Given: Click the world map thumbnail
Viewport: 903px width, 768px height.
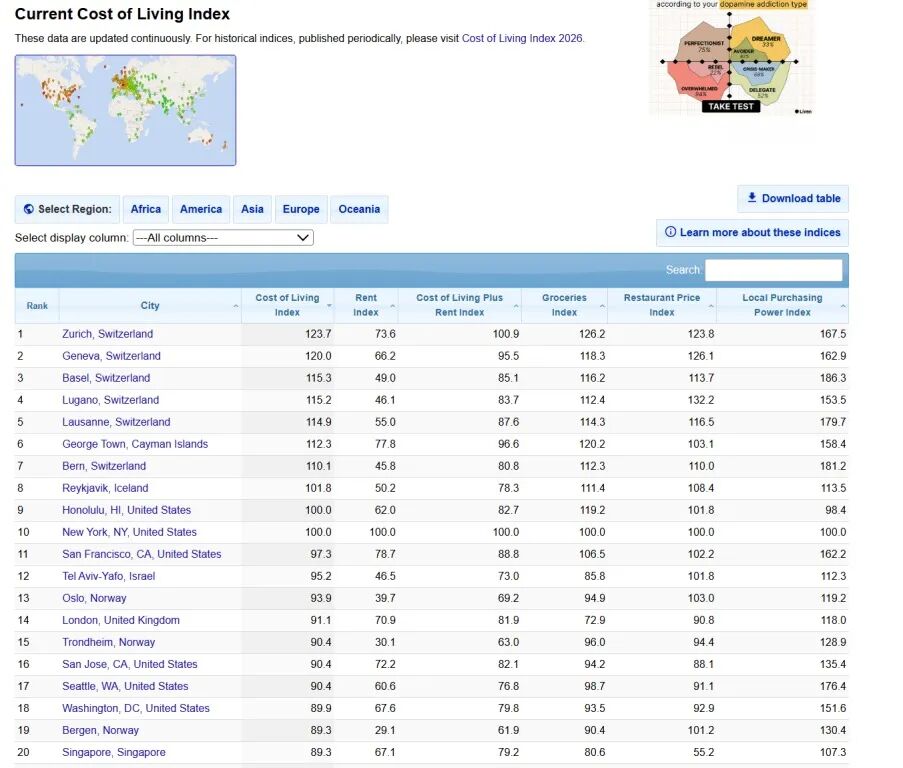Looking at the screenshot, I should click(x=125, y=110).
